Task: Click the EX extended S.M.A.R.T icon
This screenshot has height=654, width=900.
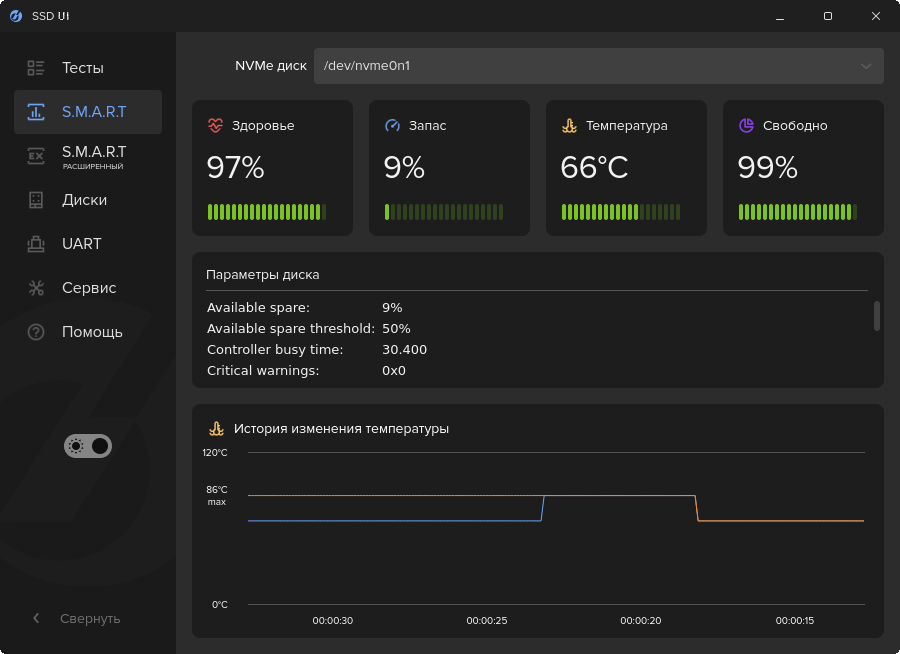Action: point(36,156)
